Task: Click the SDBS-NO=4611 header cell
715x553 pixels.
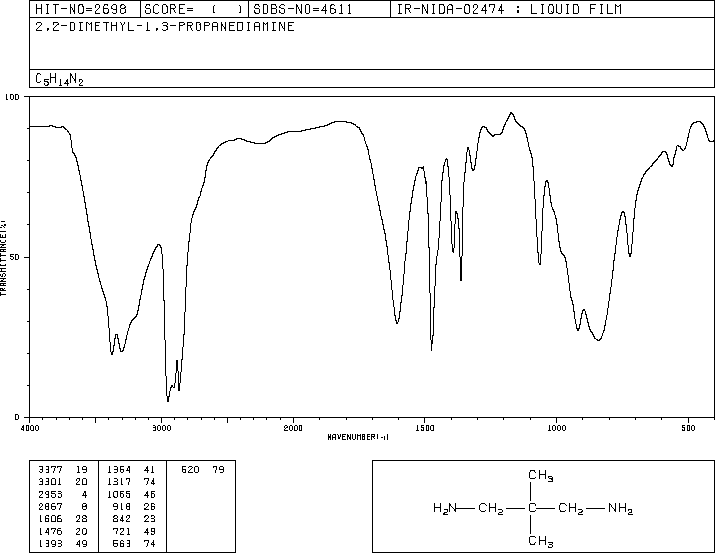Action: (319, 9)
